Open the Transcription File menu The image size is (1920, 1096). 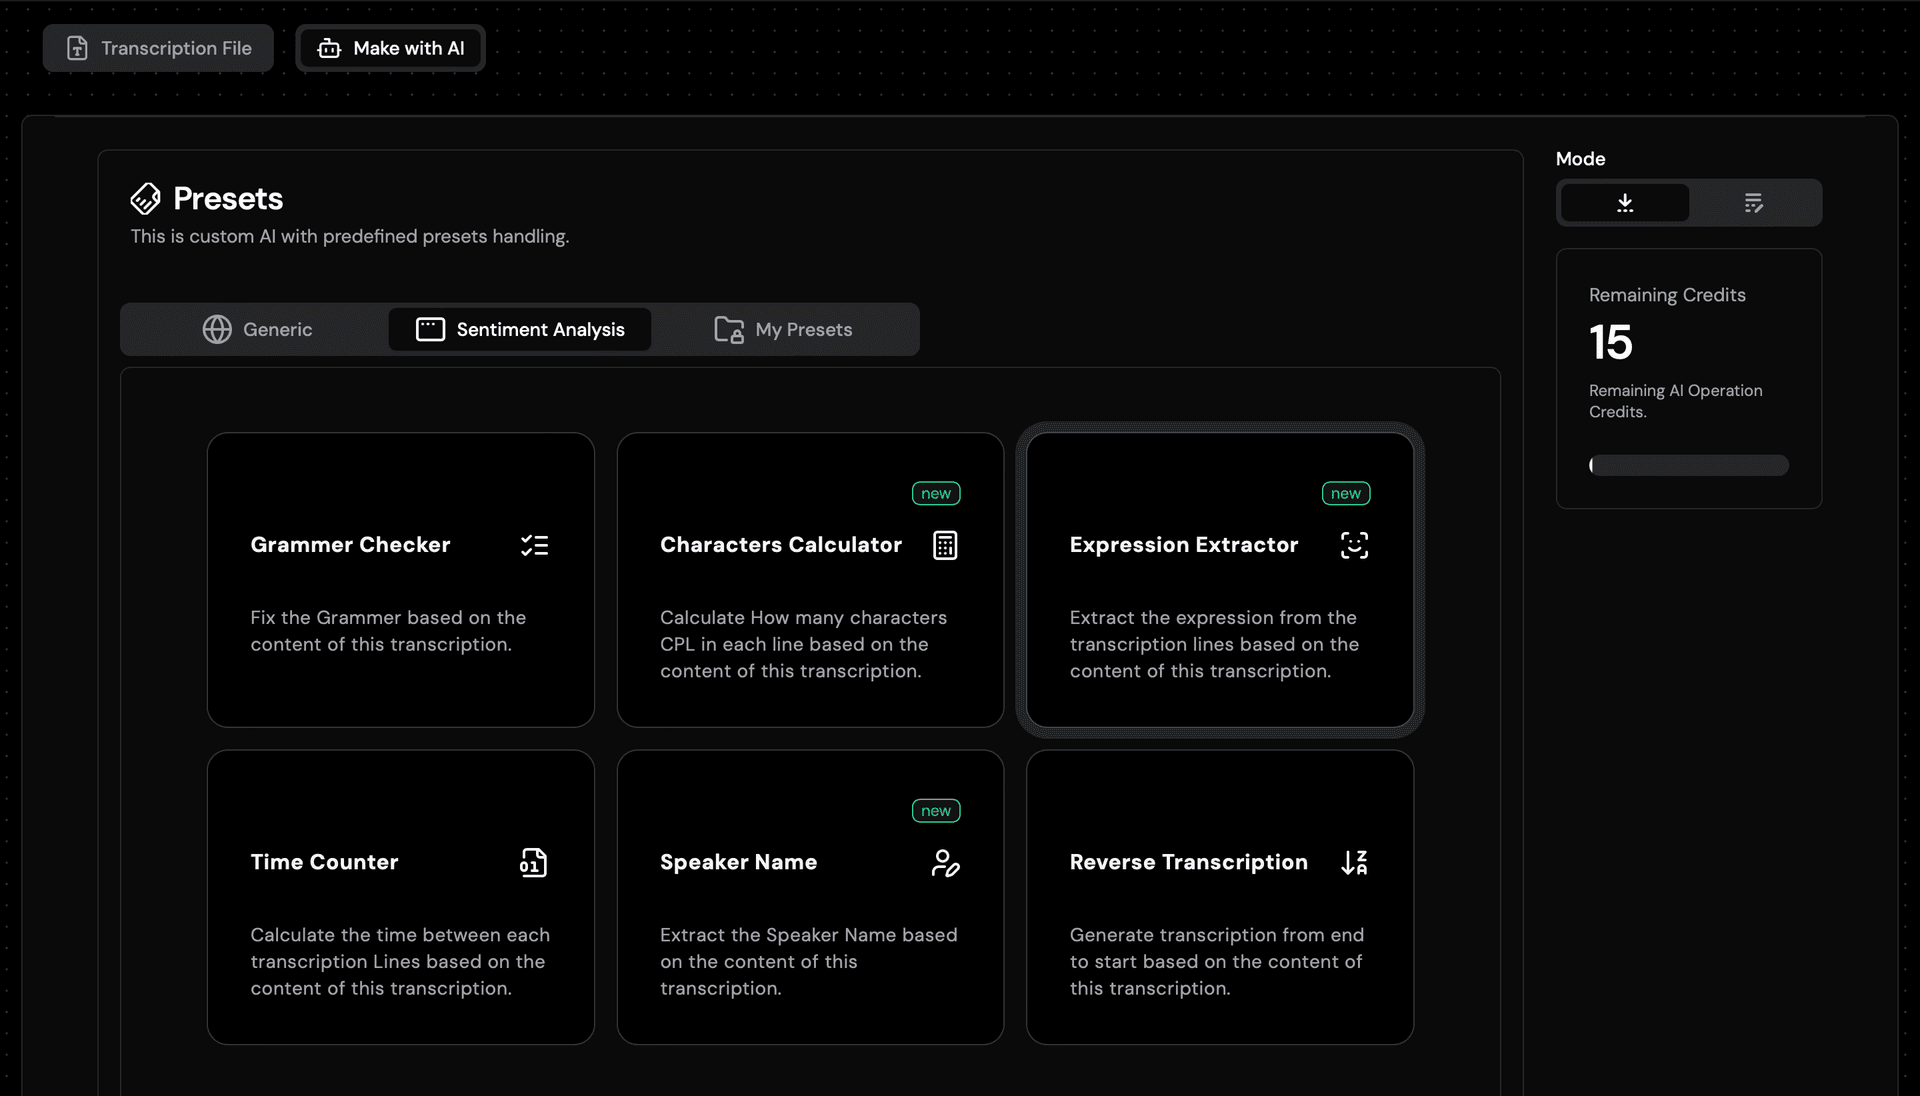tap(157, 47)
